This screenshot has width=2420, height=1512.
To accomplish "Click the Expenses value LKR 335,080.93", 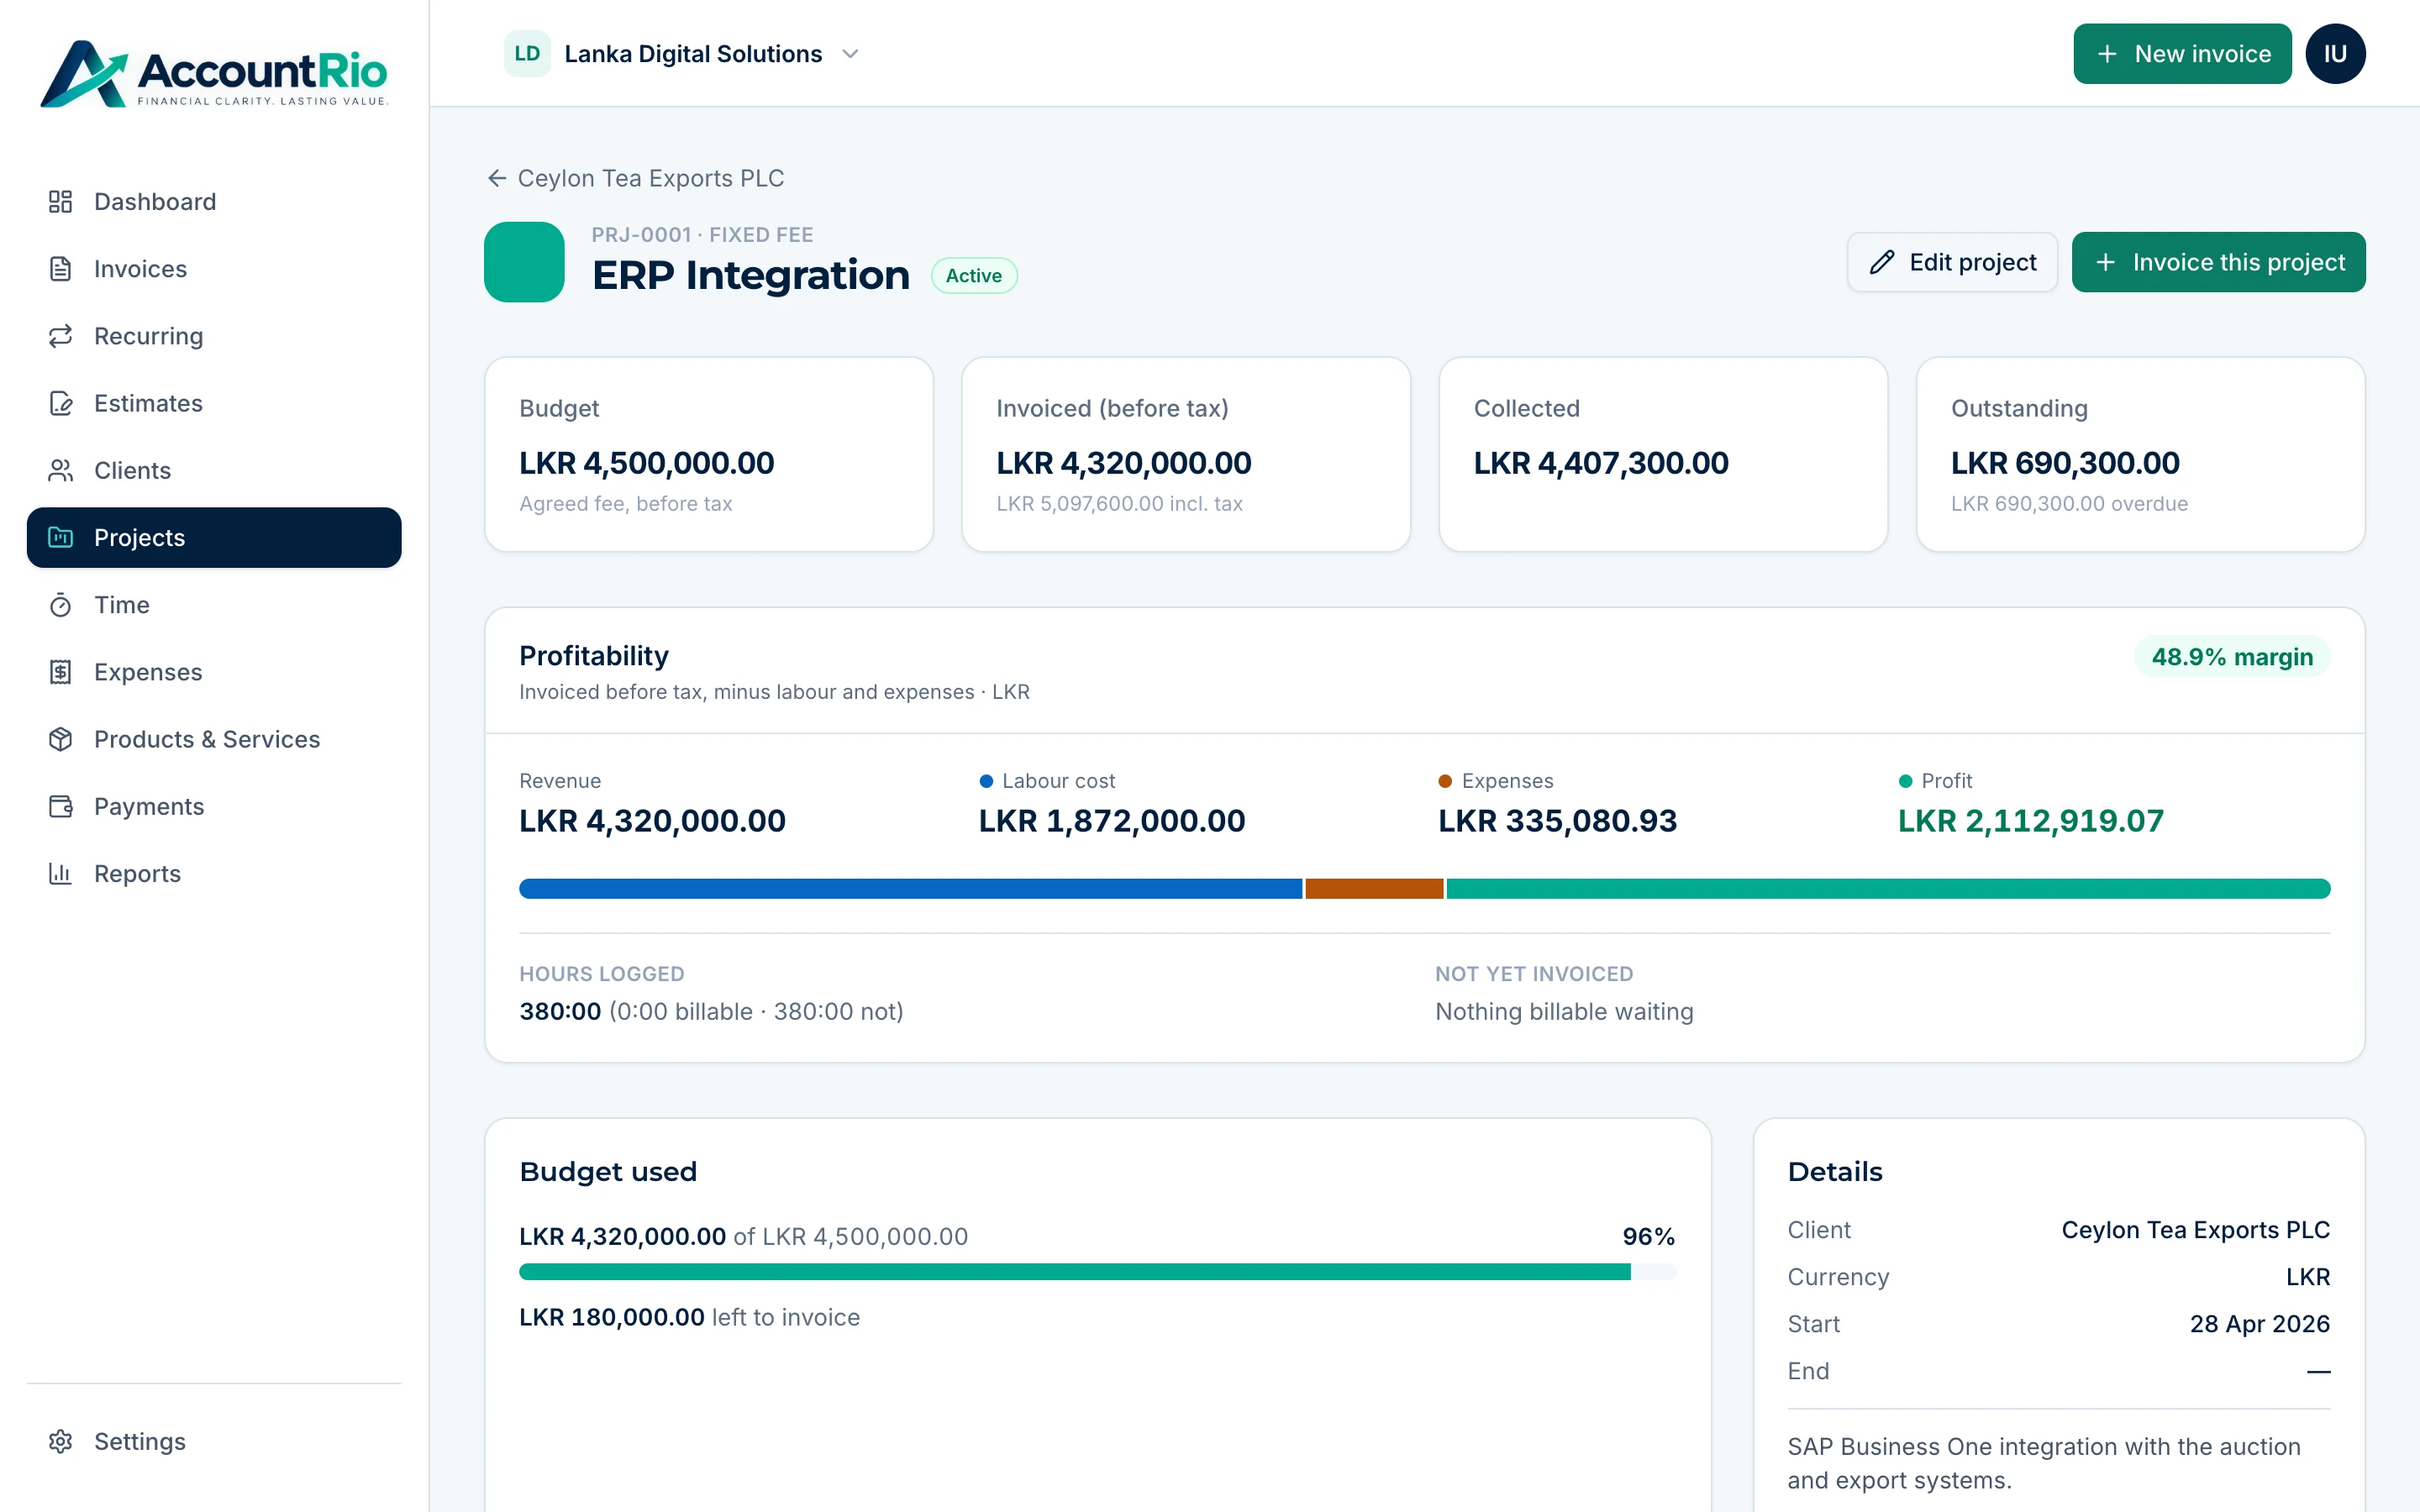I will 1557,821.
